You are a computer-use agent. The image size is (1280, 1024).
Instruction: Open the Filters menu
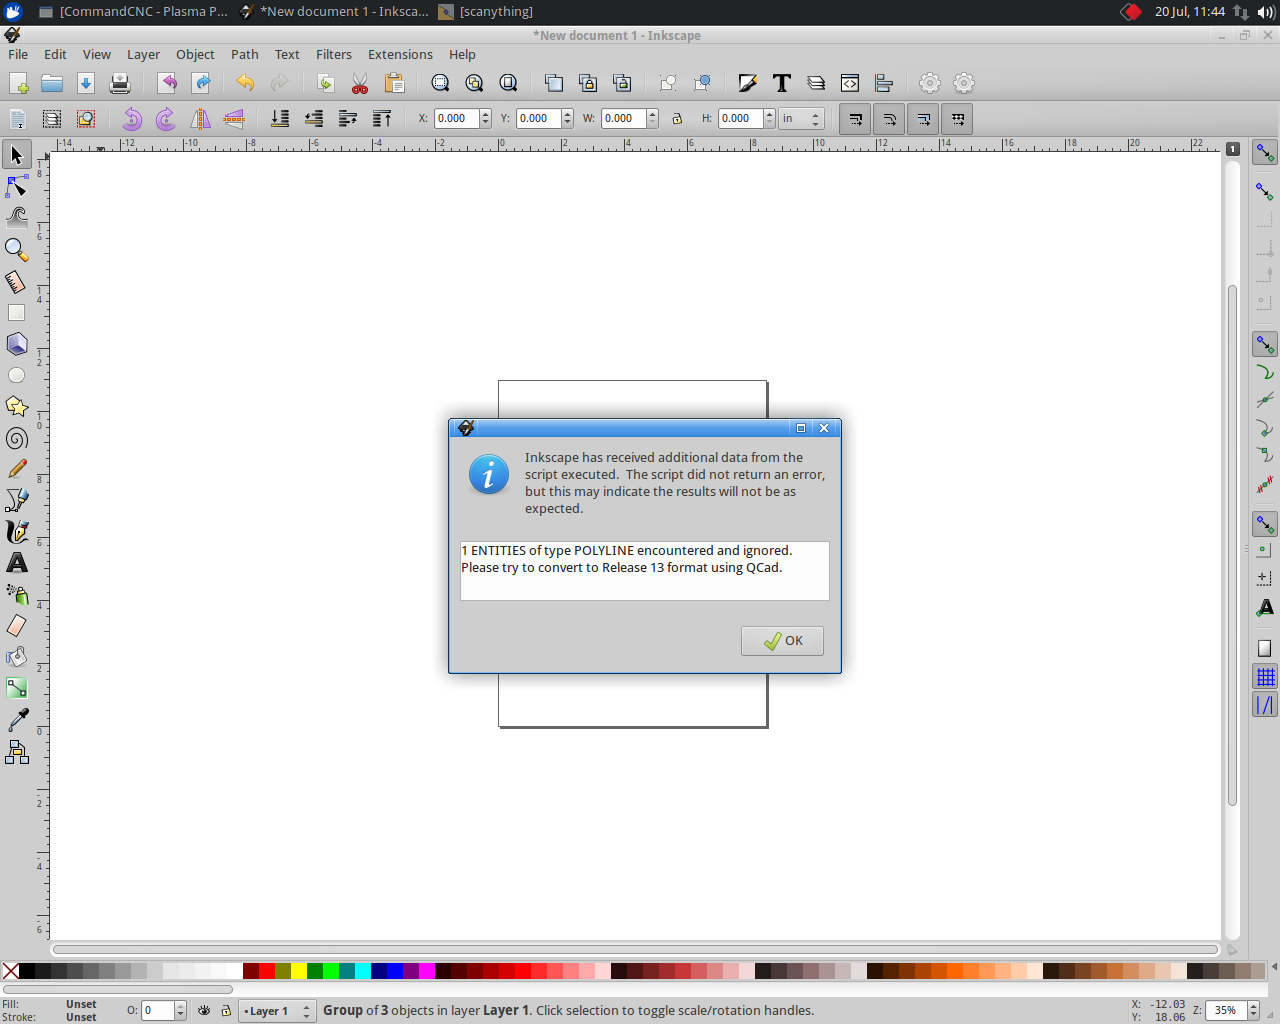click(x=334, y=54)
